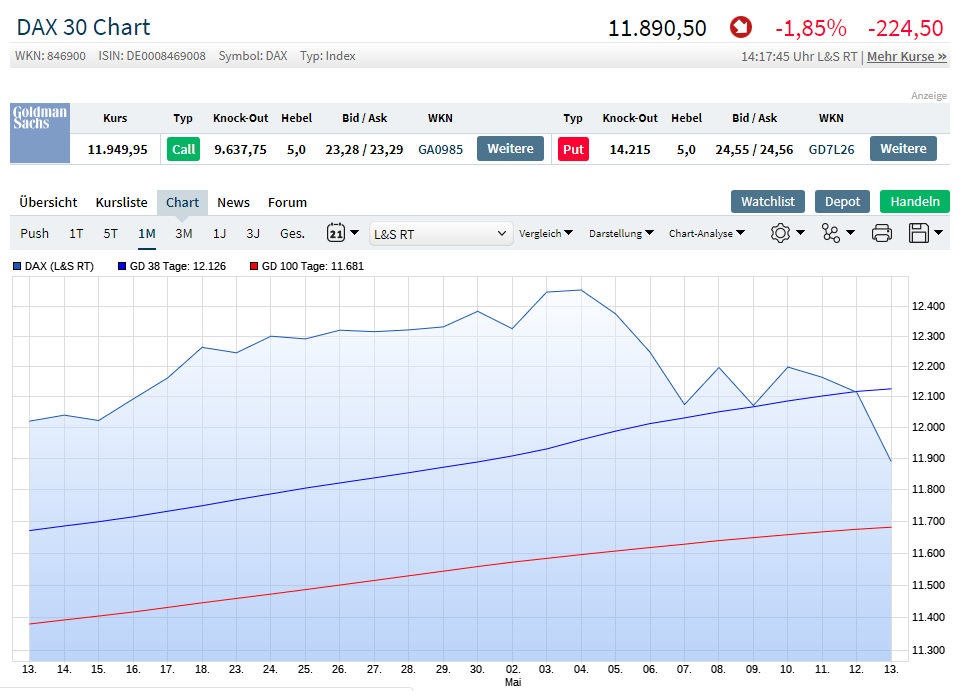This screenshot has width=963, height=691.
Task: Click the Knock-Out value 9.637,75
Action: pos(240,149)
